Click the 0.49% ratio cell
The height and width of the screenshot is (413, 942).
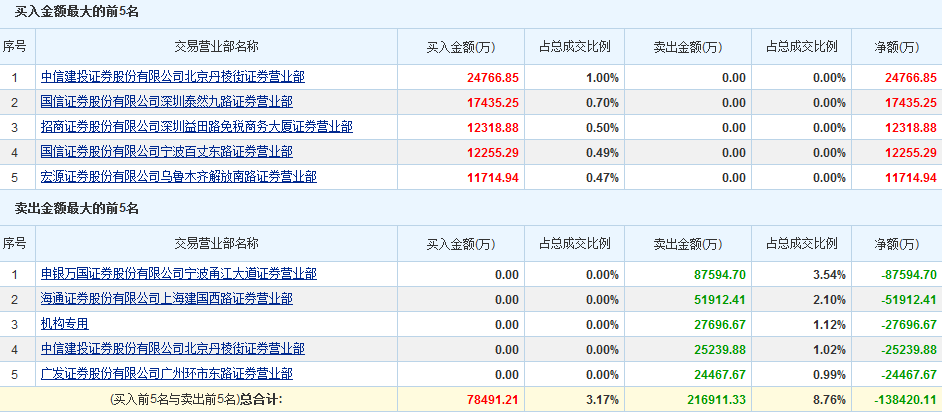tap(602, 153)
